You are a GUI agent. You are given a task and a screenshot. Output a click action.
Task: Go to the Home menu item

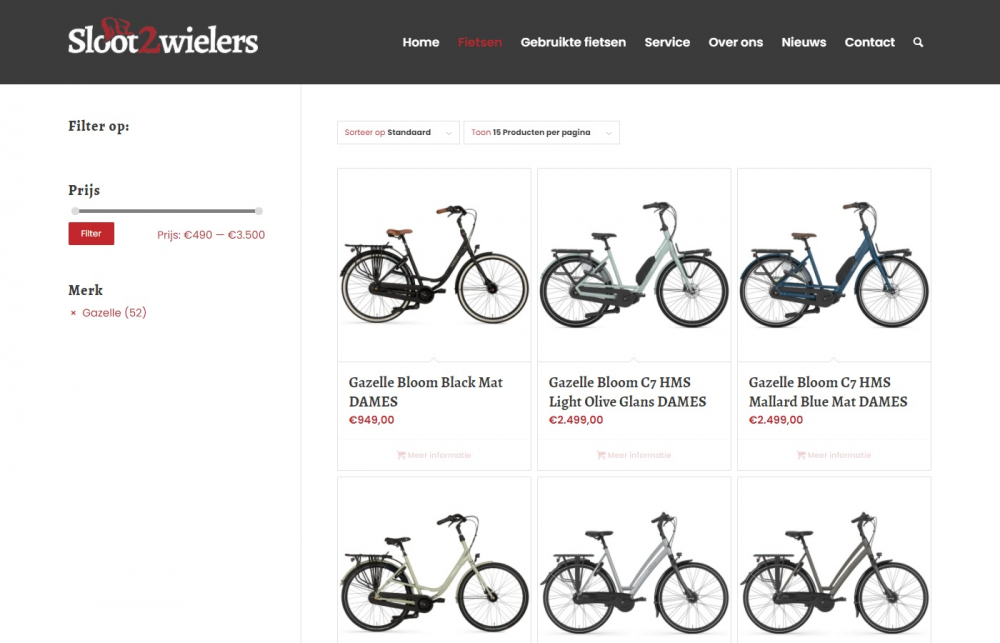421,42
